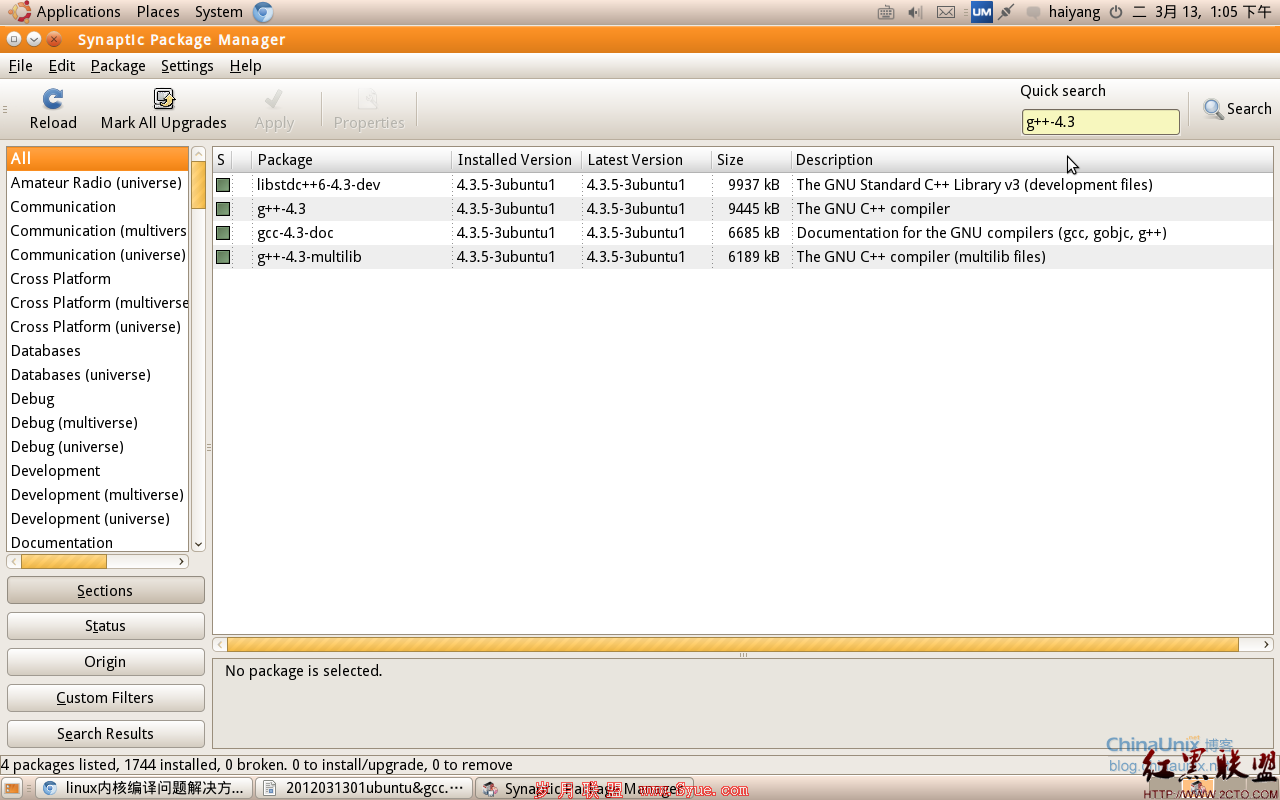Click package list scroll right arrow

click(1267, 645)
